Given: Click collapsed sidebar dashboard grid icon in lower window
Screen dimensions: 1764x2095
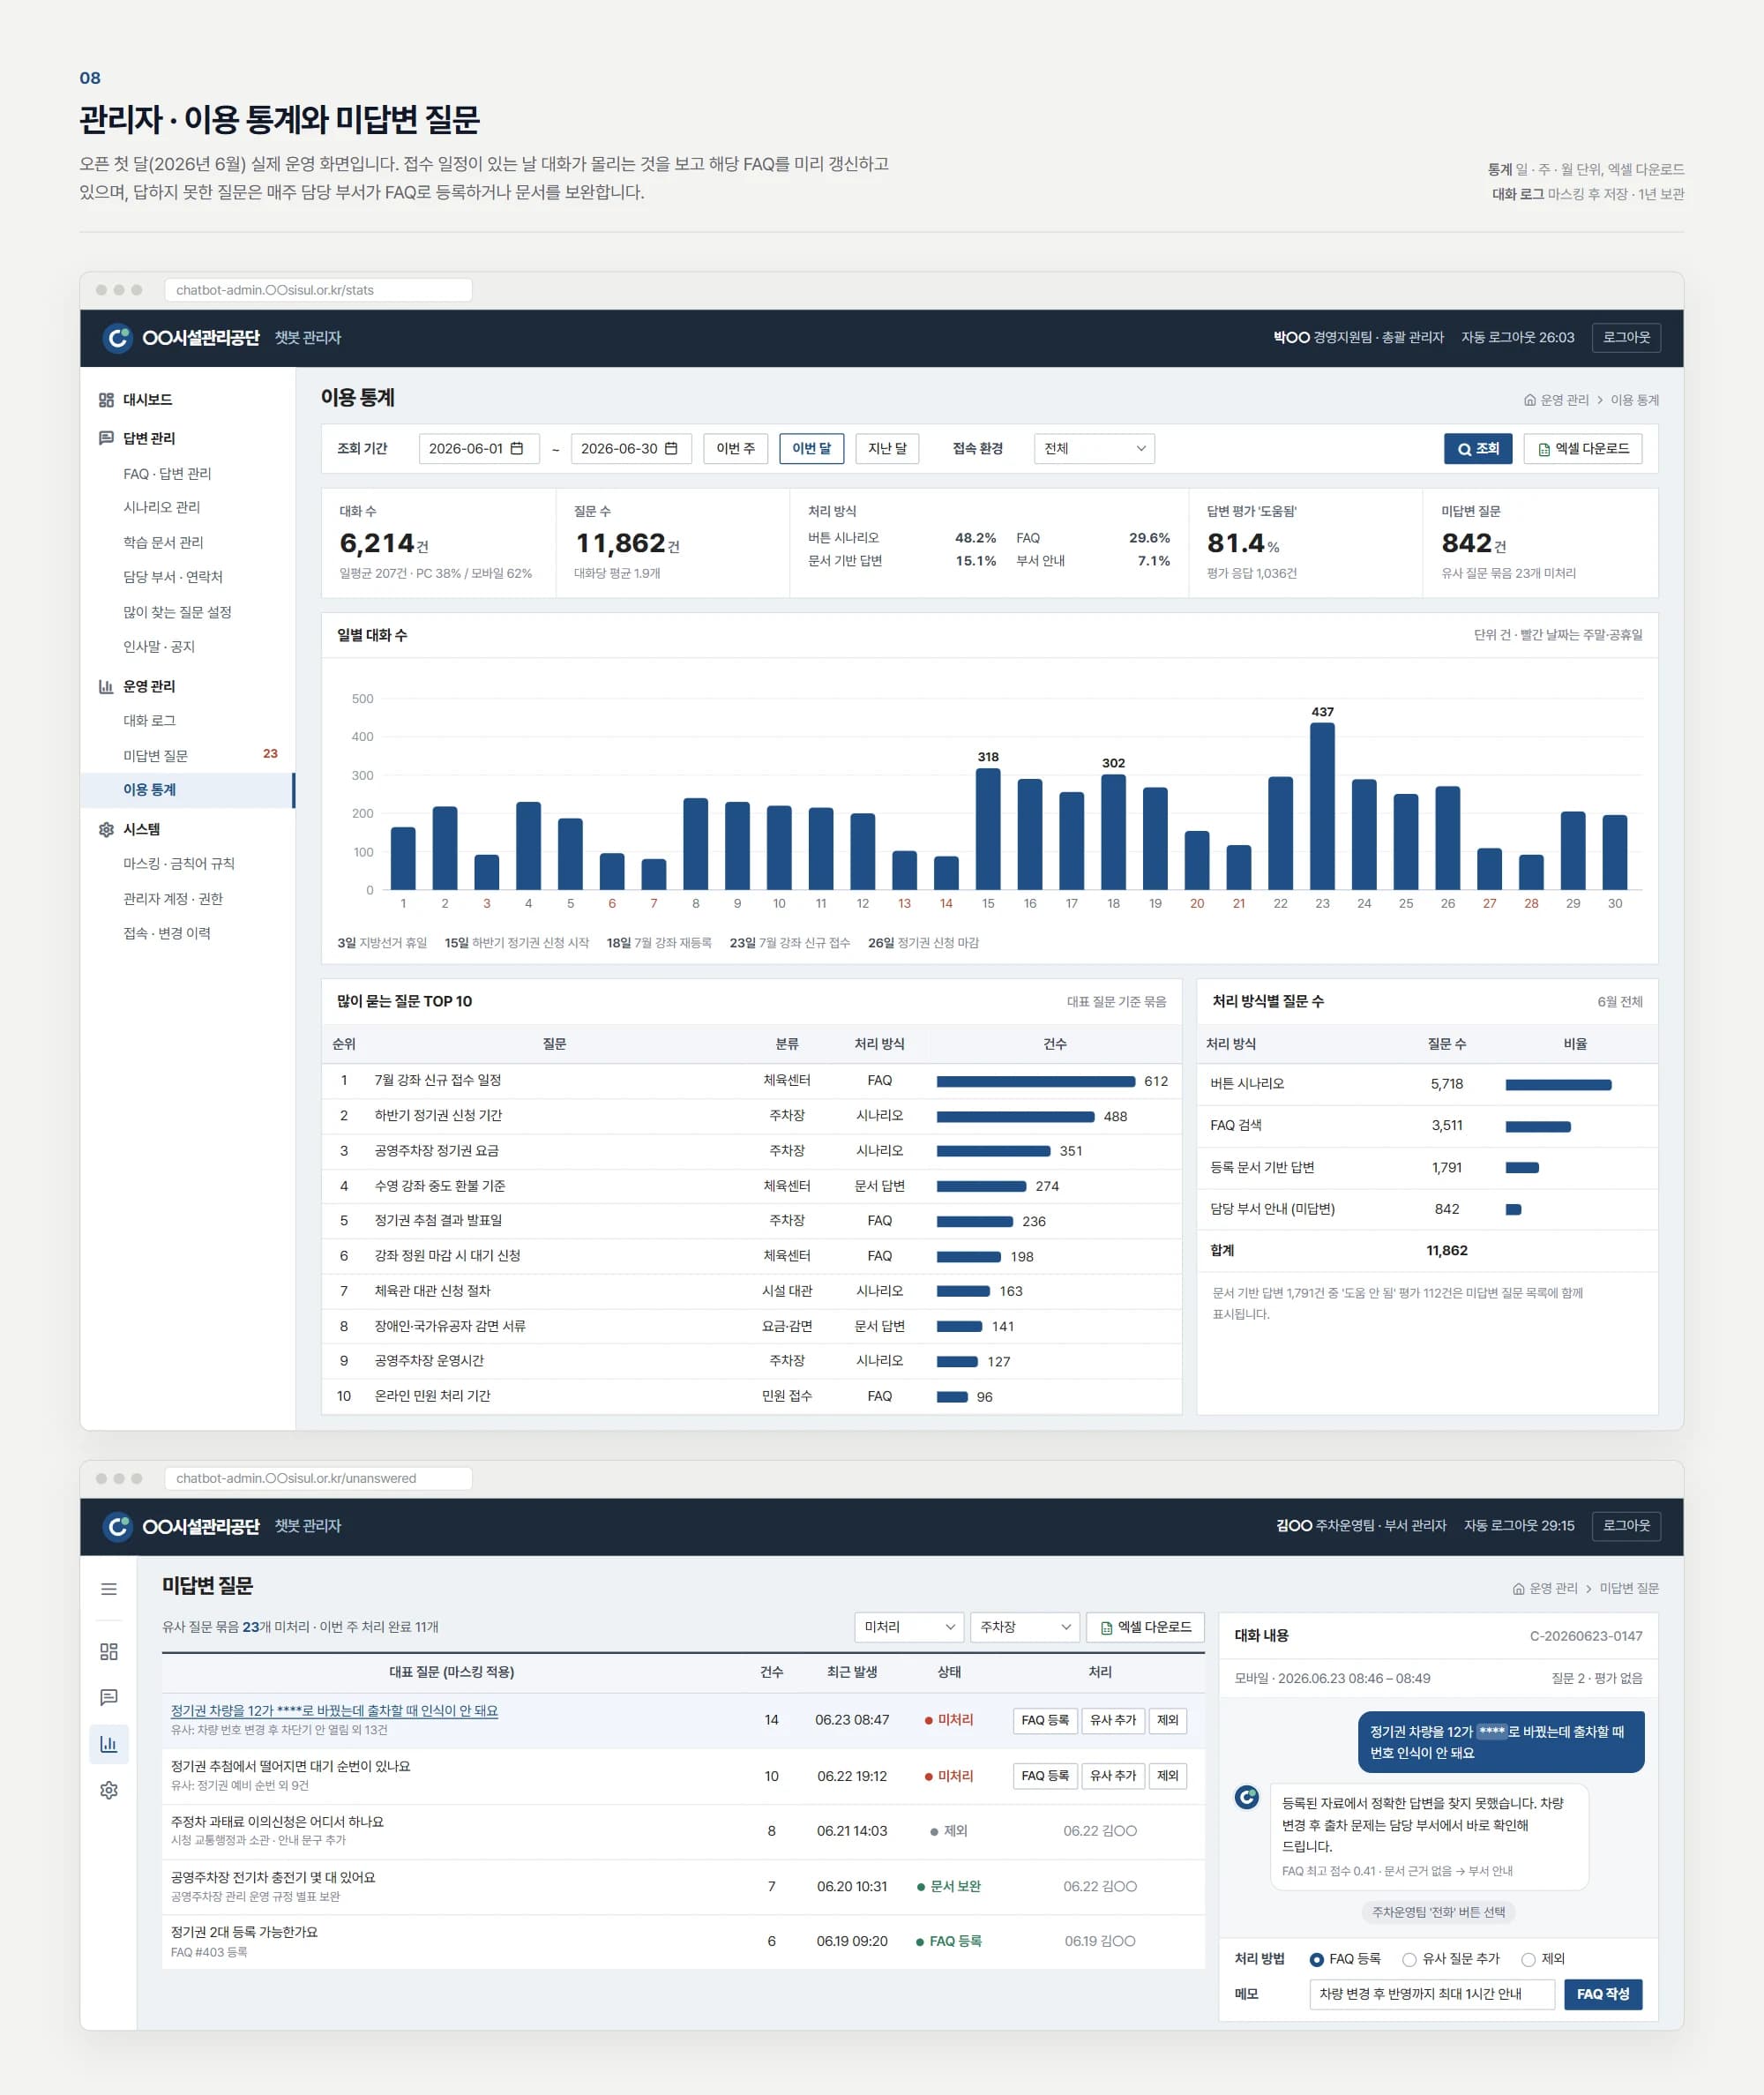Looking at the screenshot, I should pos(109,1651).
